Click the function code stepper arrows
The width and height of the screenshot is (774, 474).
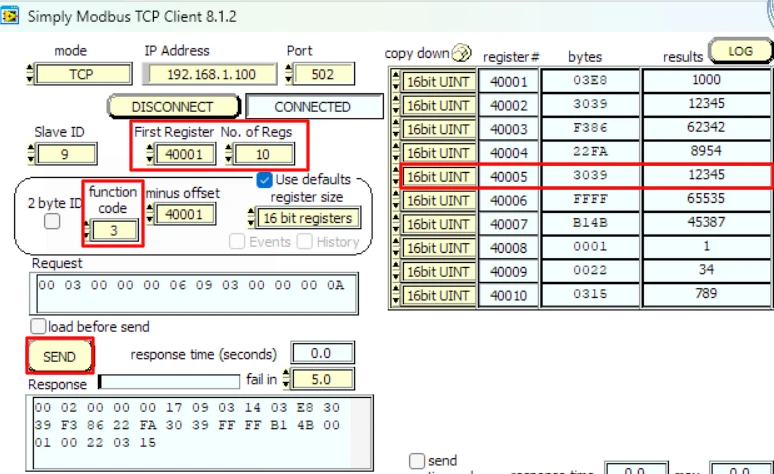[x=87, y=230]
